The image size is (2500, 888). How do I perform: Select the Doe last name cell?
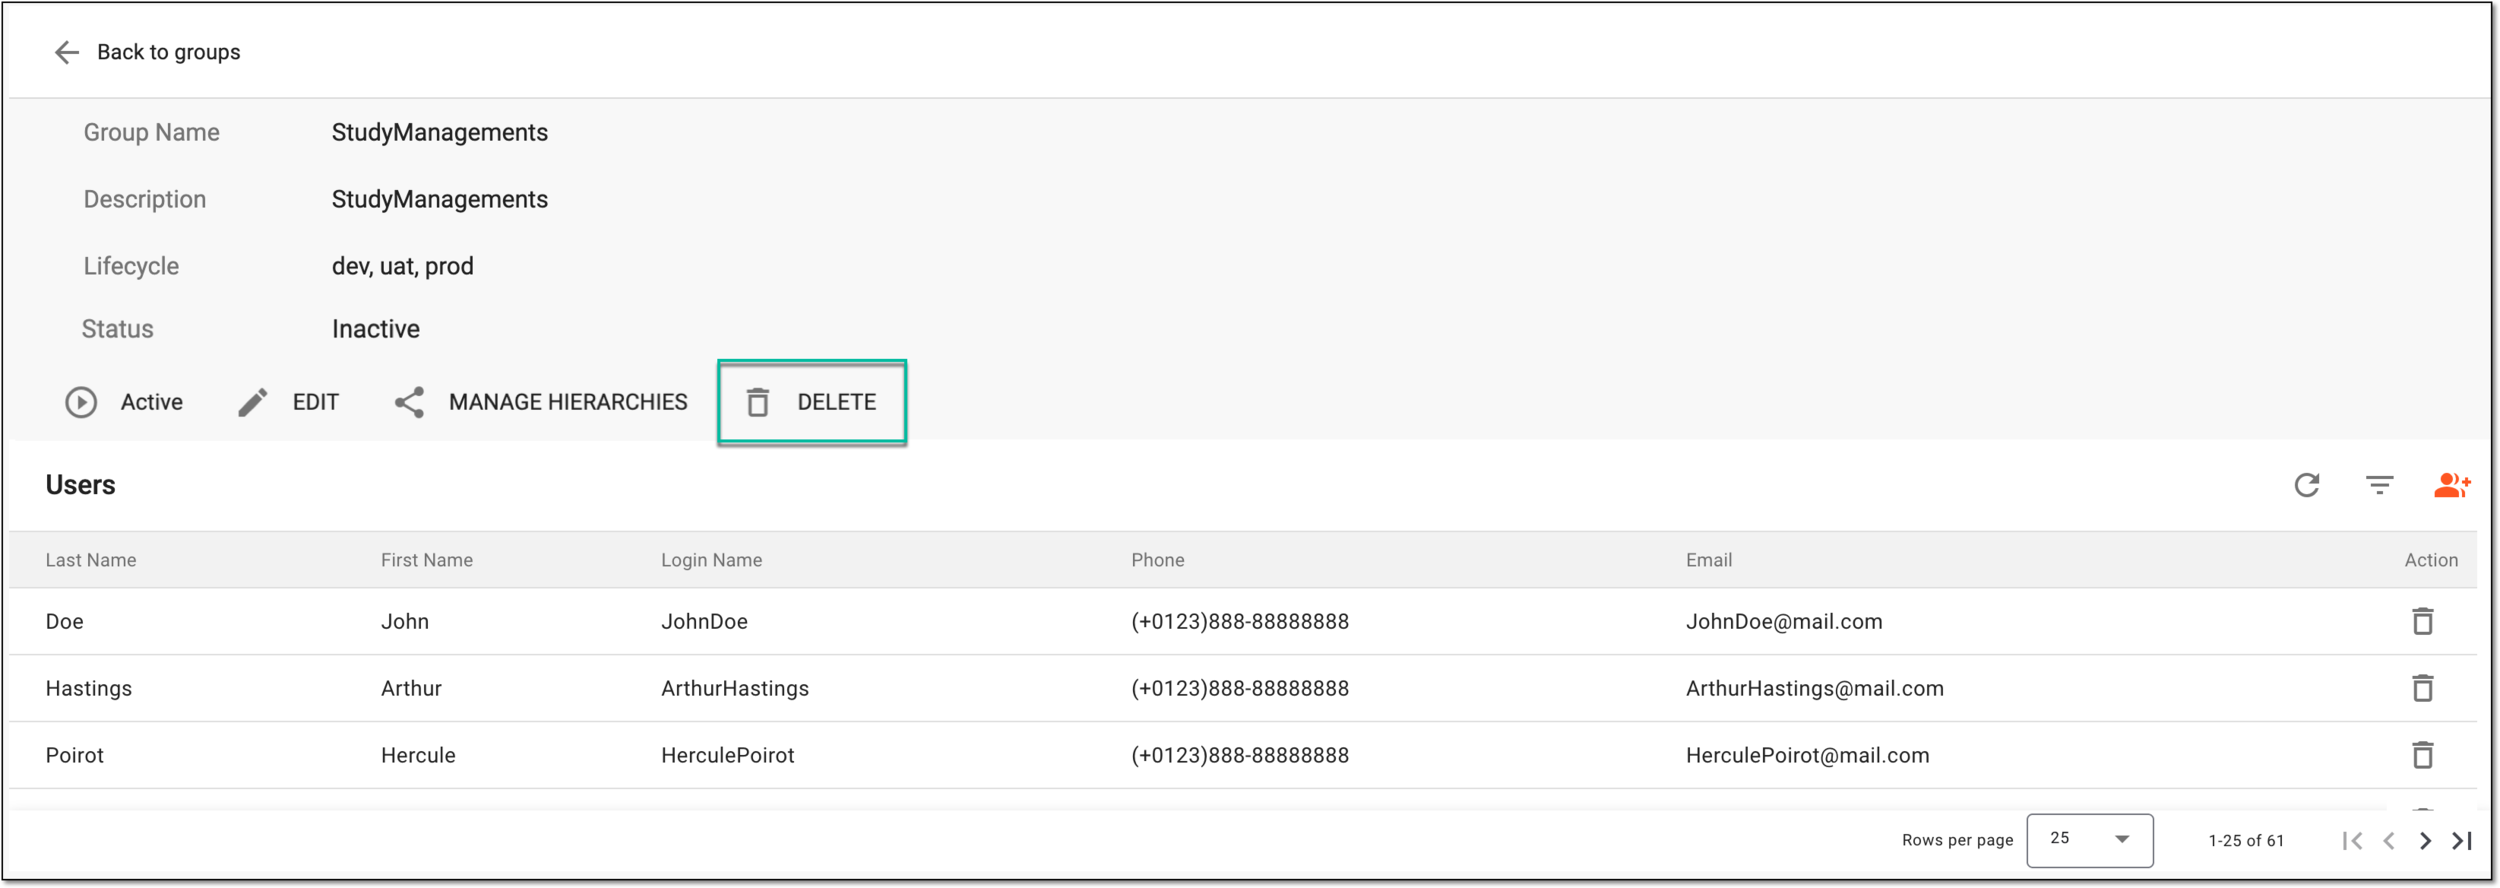pos(65,621)
